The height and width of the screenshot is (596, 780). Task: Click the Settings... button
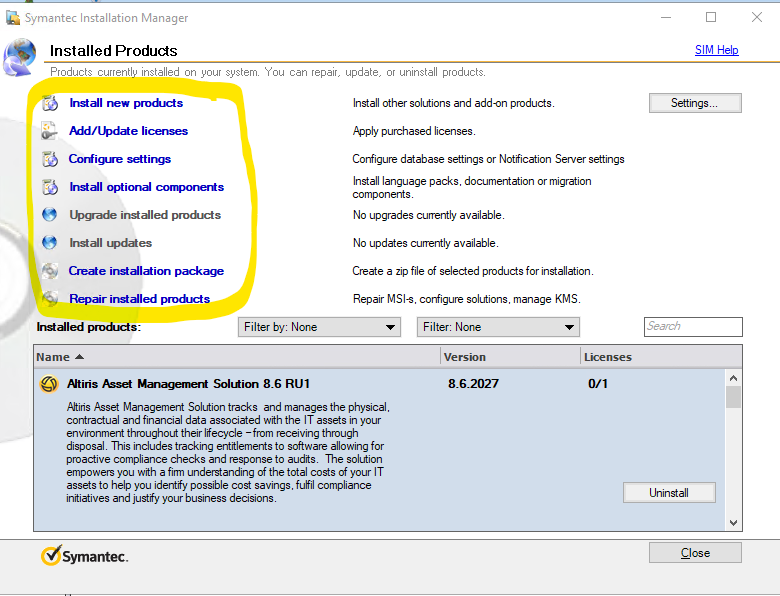(x=695, y=103)
